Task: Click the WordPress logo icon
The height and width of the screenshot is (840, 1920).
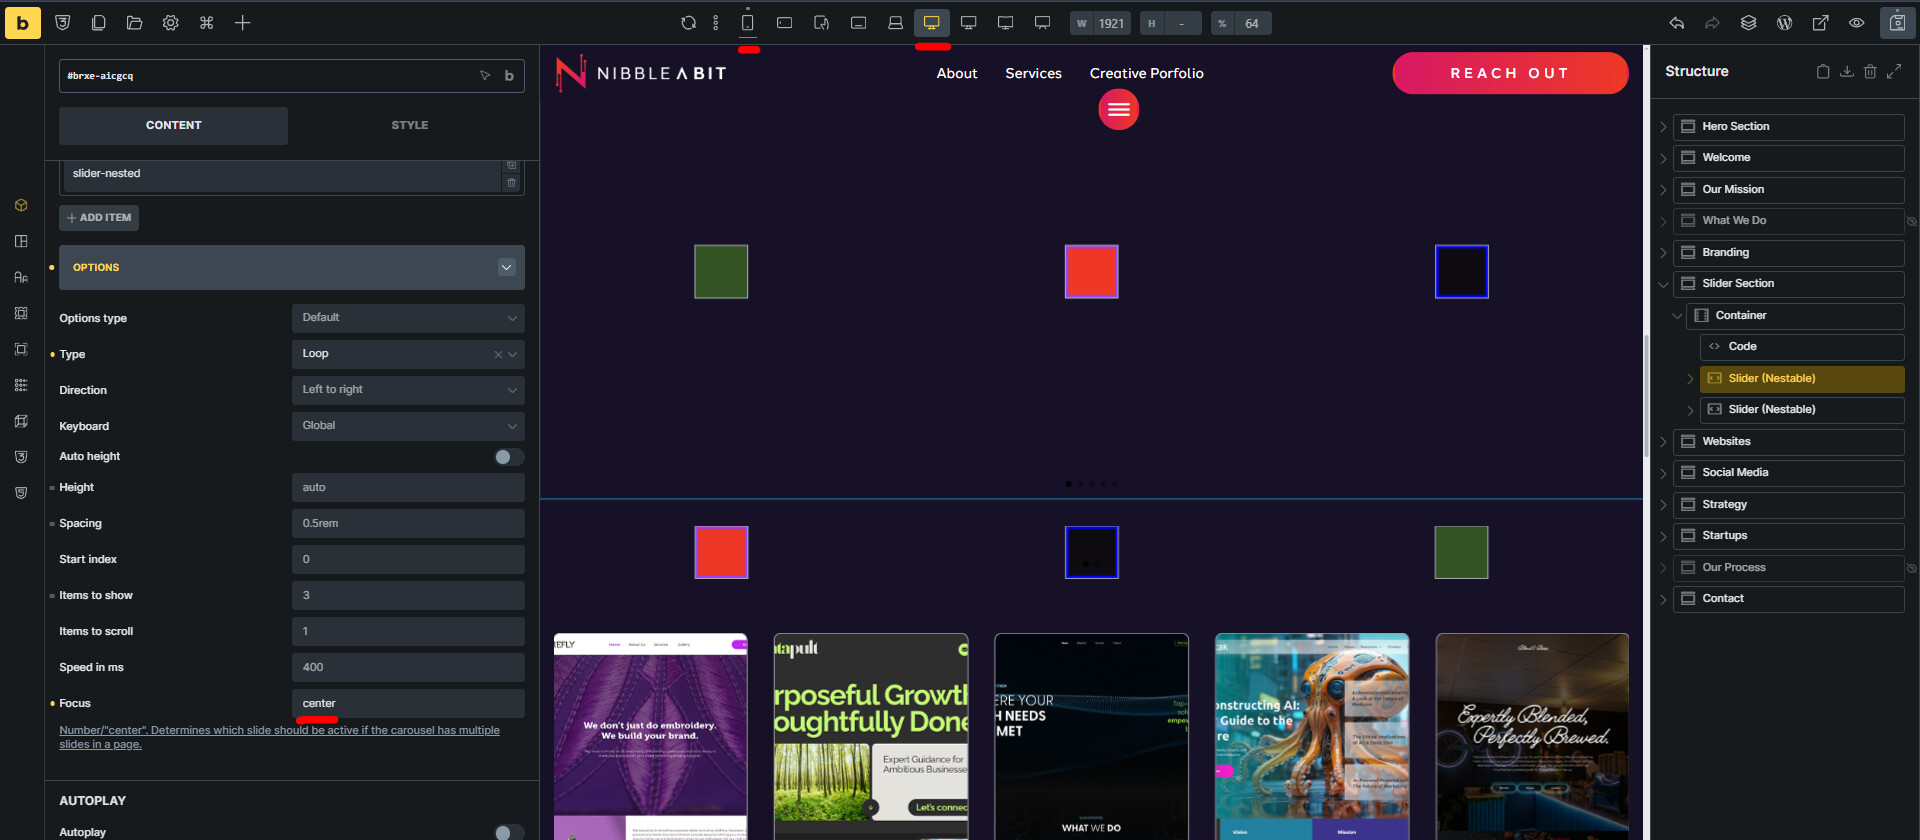Action: click(1785, 23)
